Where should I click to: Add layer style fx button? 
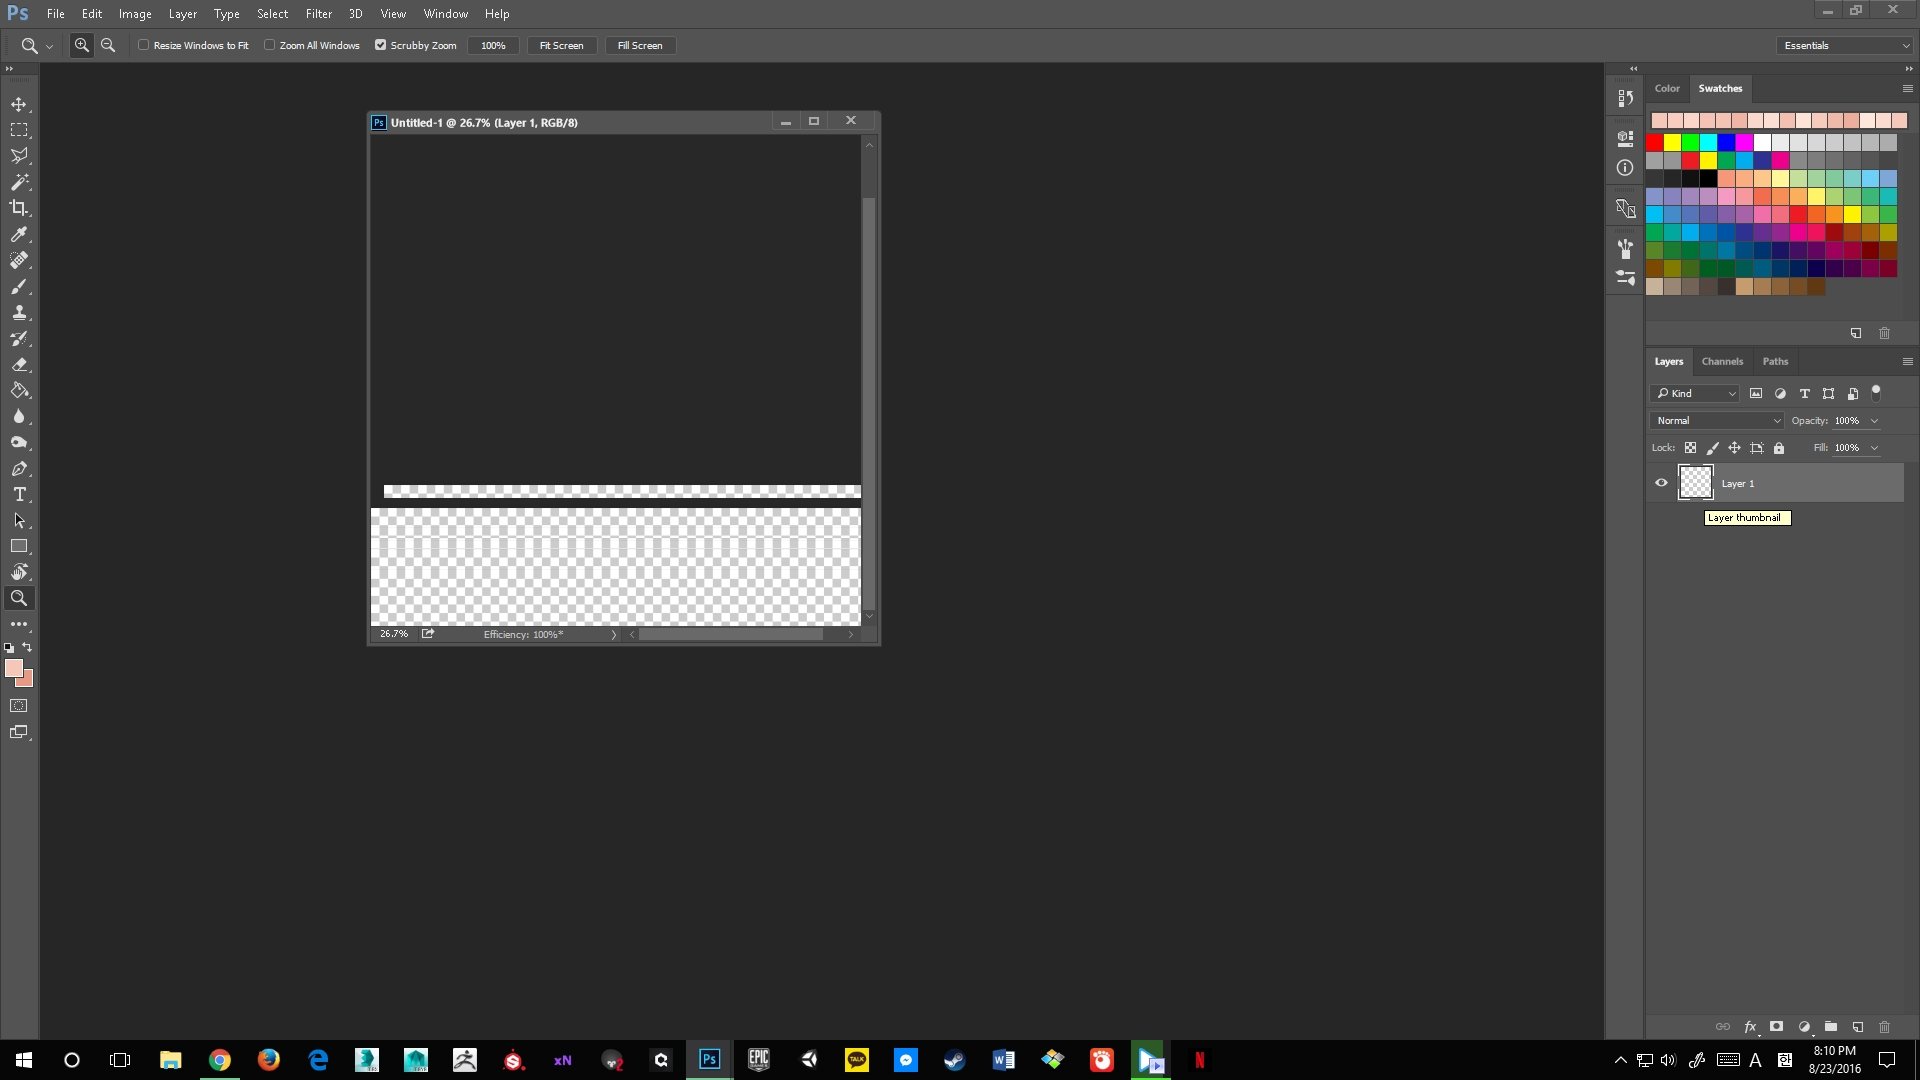tap(1750, 1027)
